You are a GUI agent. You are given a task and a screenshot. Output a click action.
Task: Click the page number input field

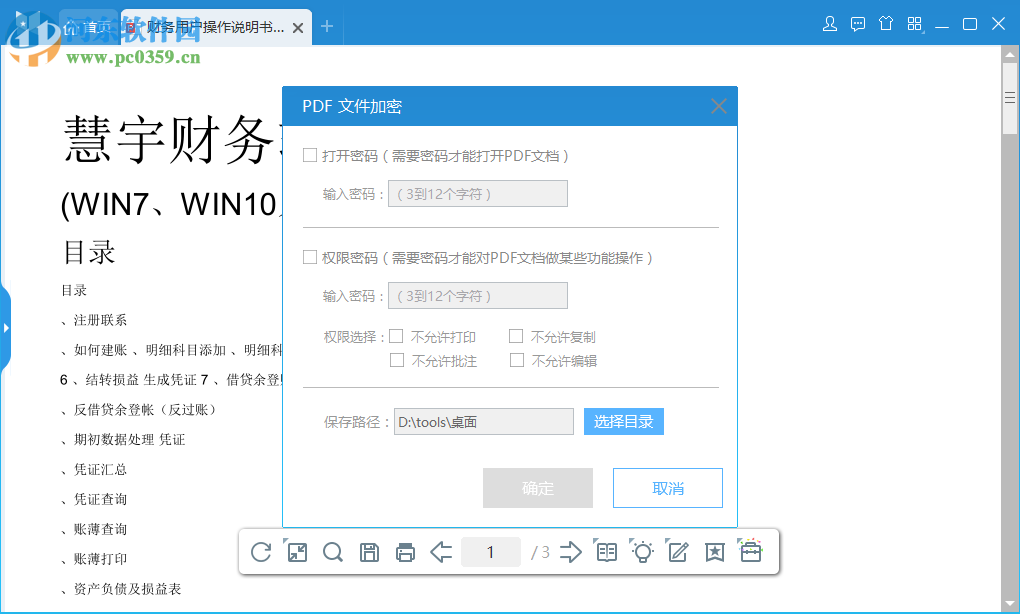coord(491,551)
